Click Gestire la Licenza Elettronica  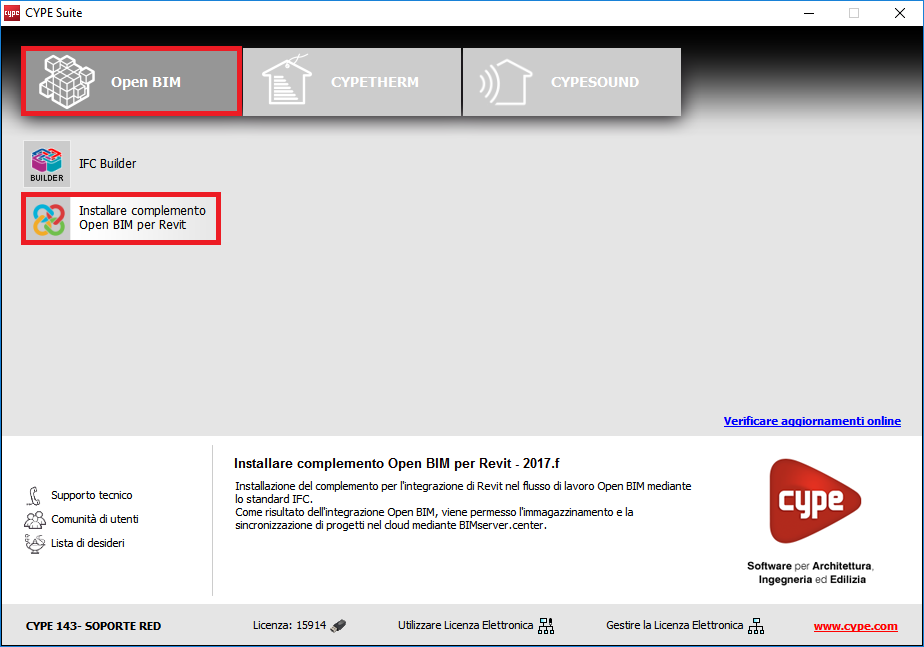[x=675, y=625]
